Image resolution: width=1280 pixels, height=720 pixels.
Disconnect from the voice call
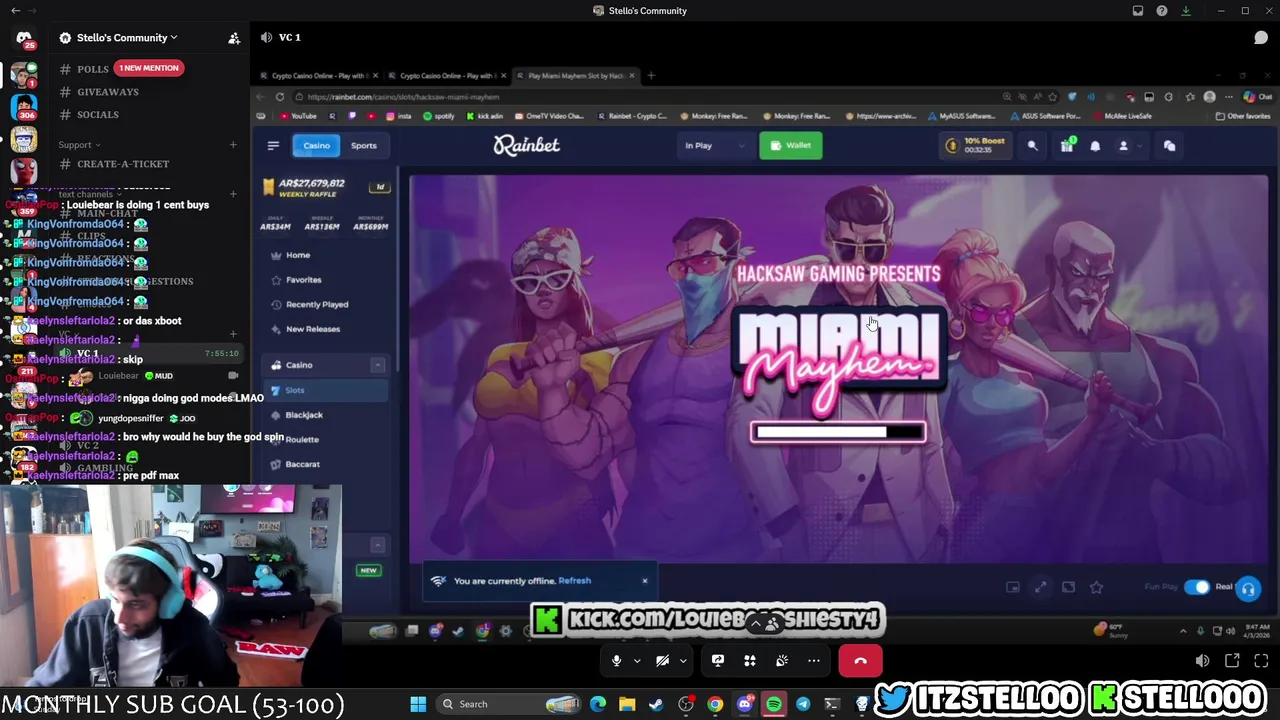tap(860, 661)
